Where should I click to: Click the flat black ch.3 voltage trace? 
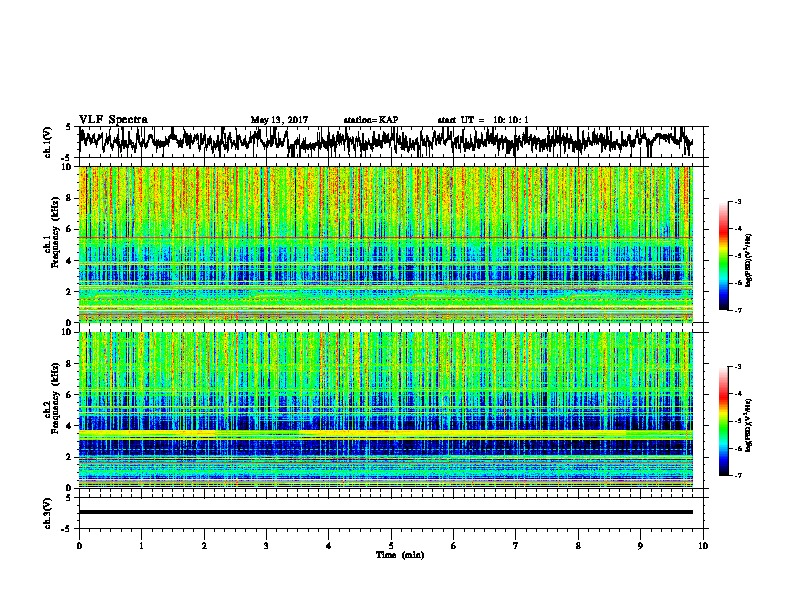pyautogui.click(x=385, y=512)
